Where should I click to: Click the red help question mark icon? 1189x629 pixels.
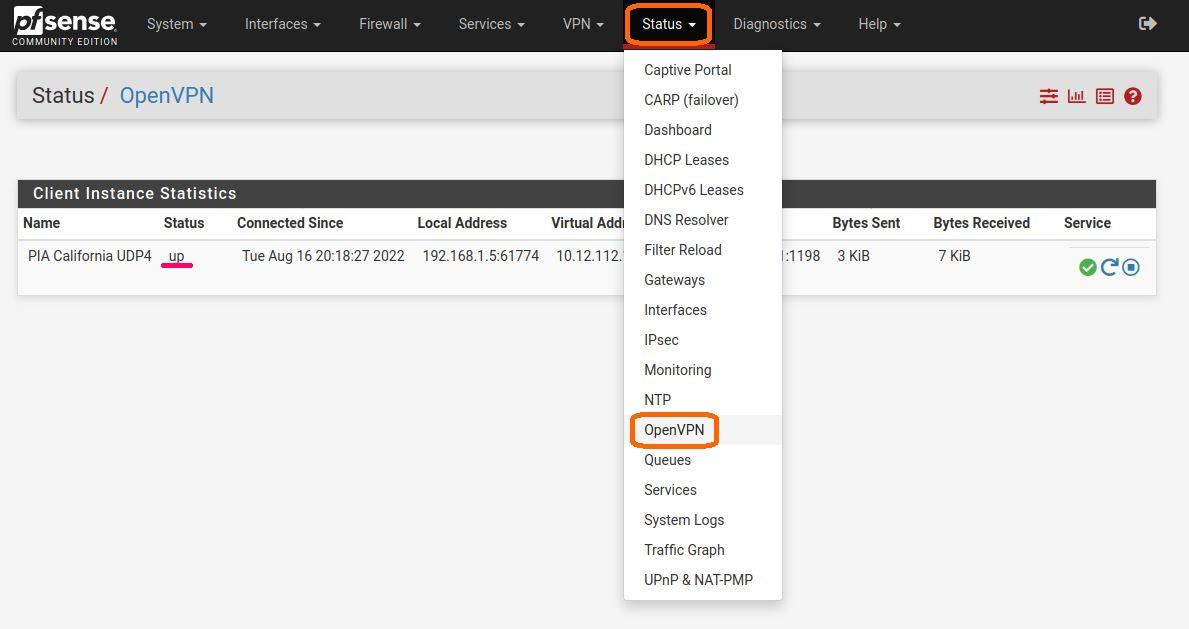1132,96
